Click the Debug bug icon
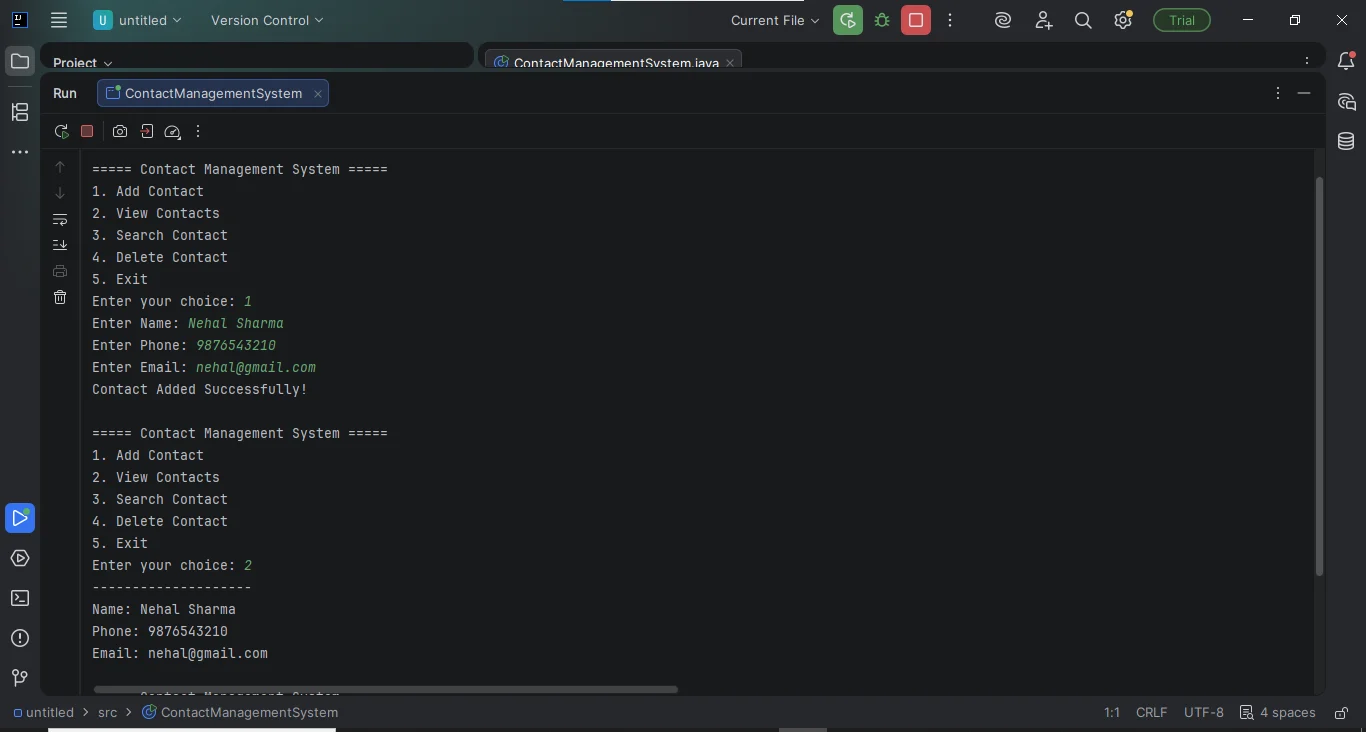 (x=882, y=20)
